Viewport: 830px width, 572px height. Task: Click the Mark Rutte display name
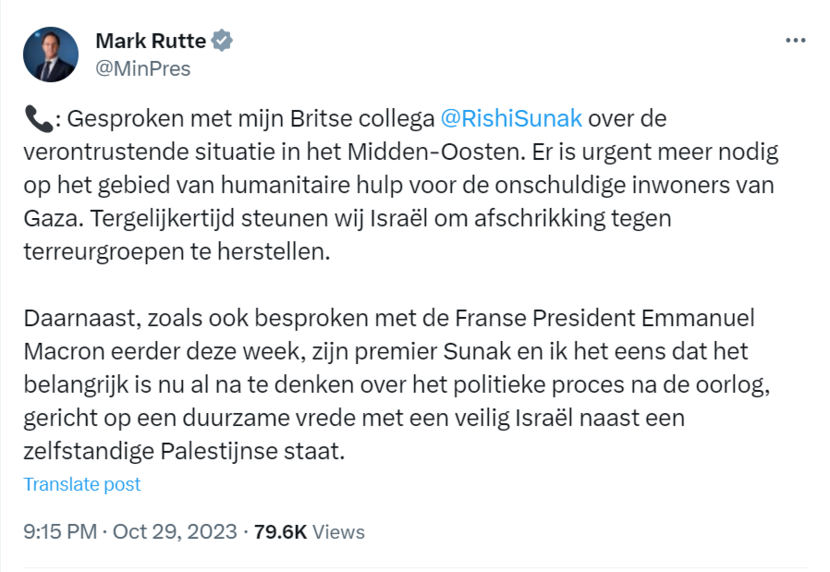tap(150, 41)
